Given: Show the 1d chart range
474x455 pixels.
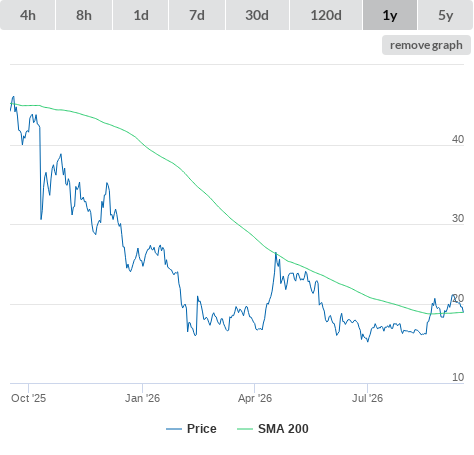Looking at the screenshot, I should (141, 15).
